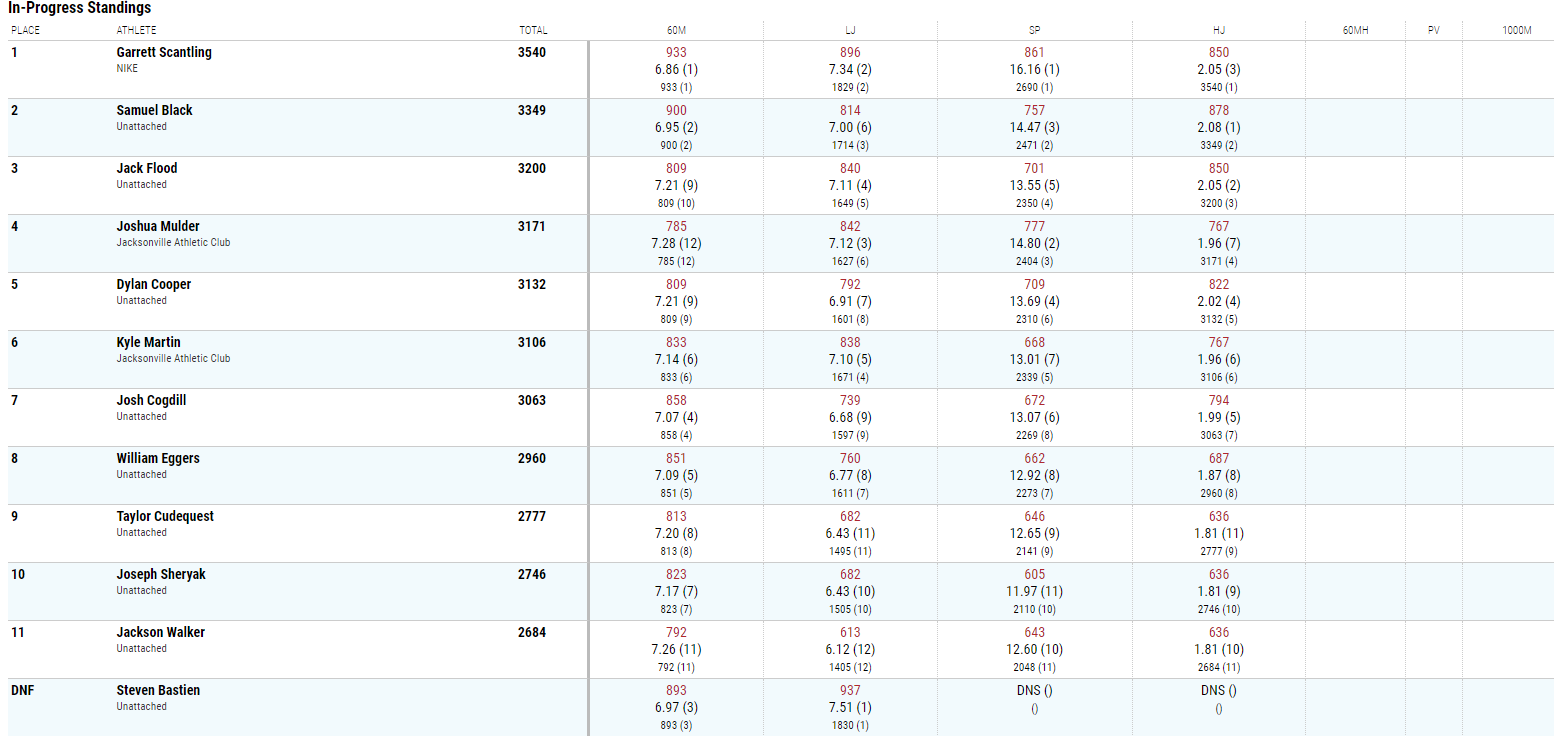Select the Jack Flood athlete link
This screenshot has height=736, width=1554.
(147, 168)
